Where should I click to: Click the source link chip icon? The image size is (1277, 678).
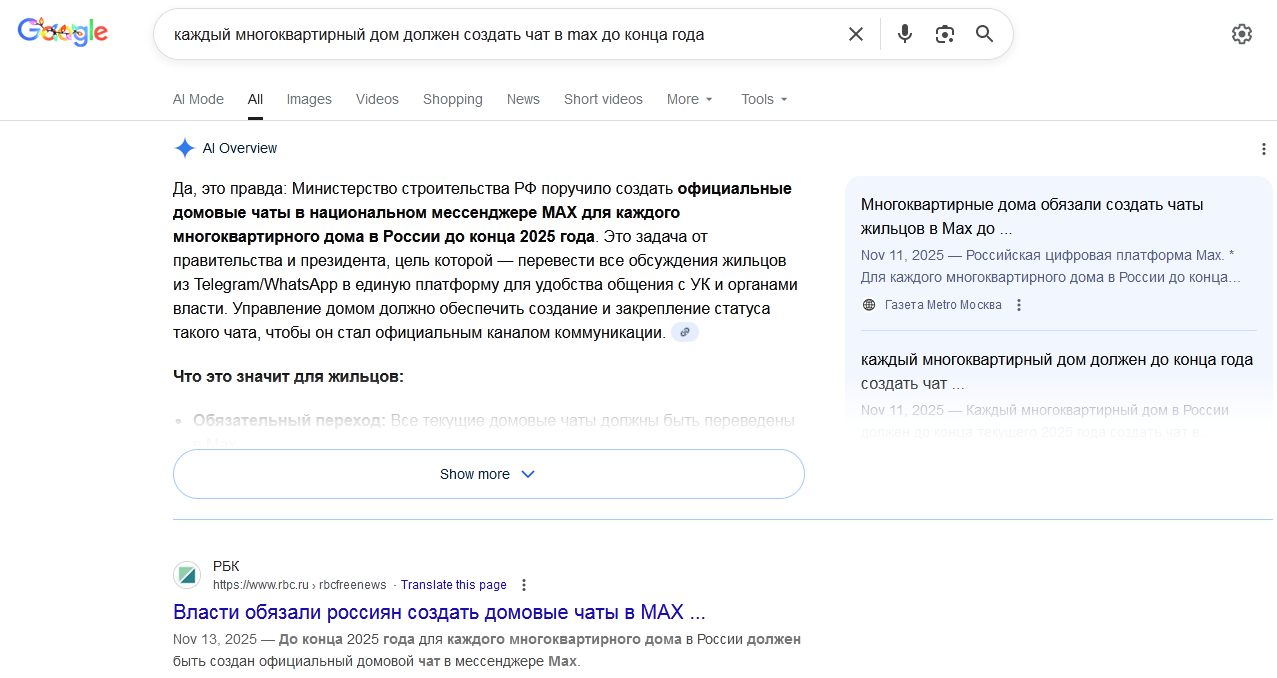[x=685, y=332]
